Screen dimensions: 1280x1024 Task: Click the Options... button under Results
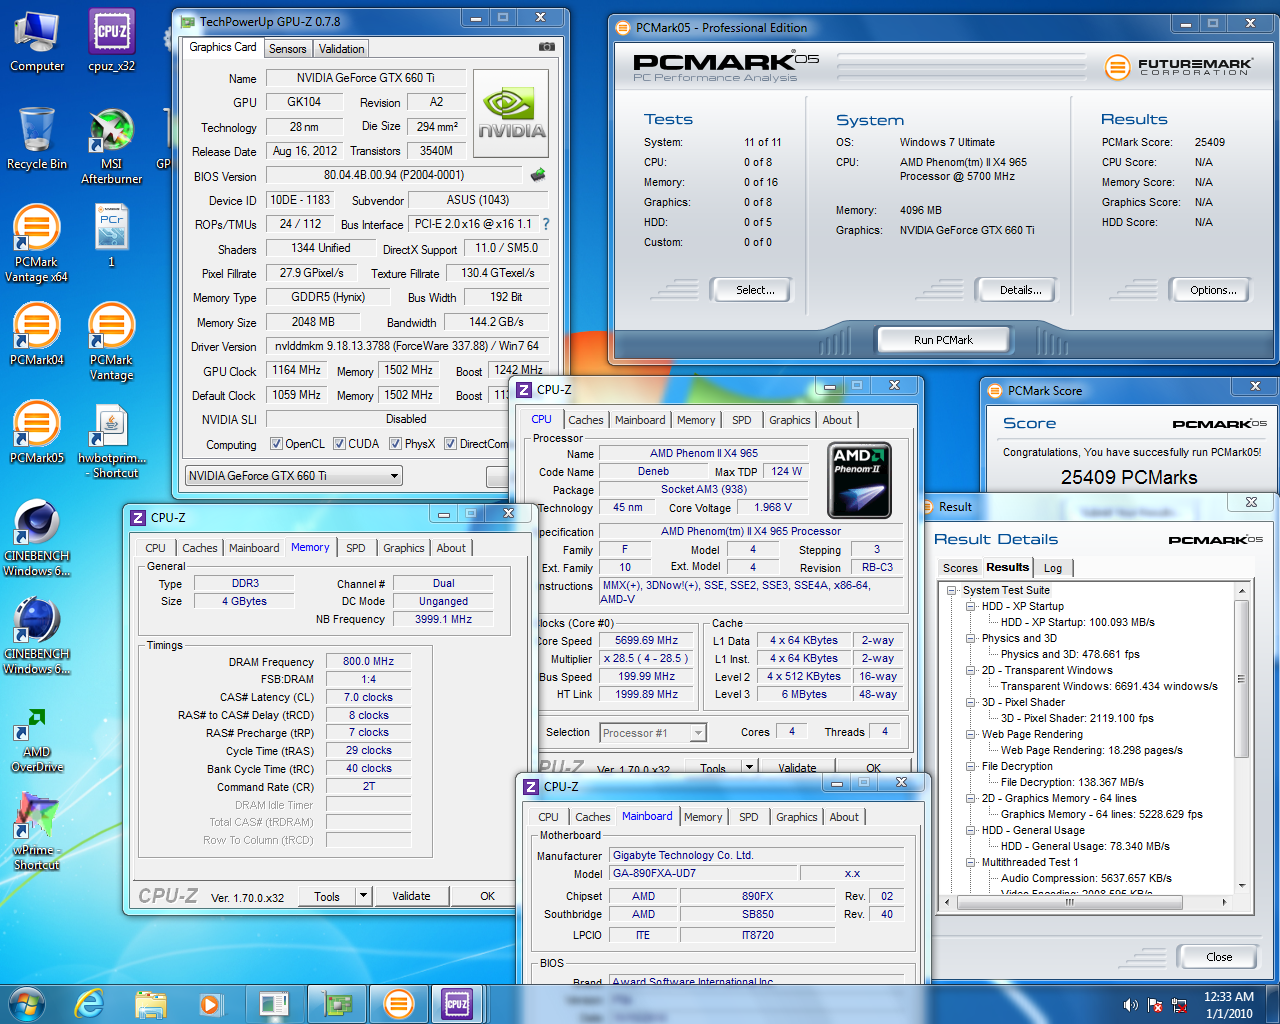coord(1213,290)
